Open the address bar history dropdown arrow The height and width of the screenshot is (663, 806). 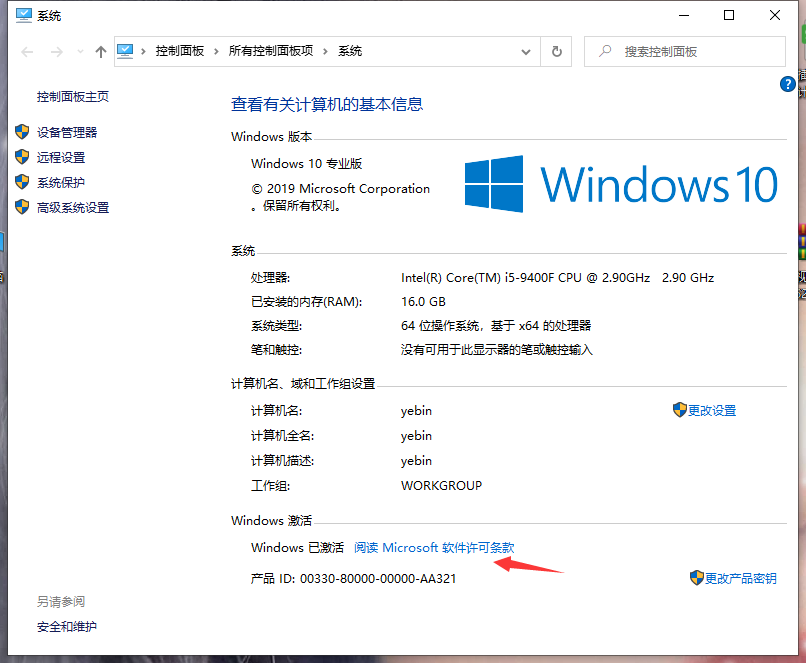point(525,51)
